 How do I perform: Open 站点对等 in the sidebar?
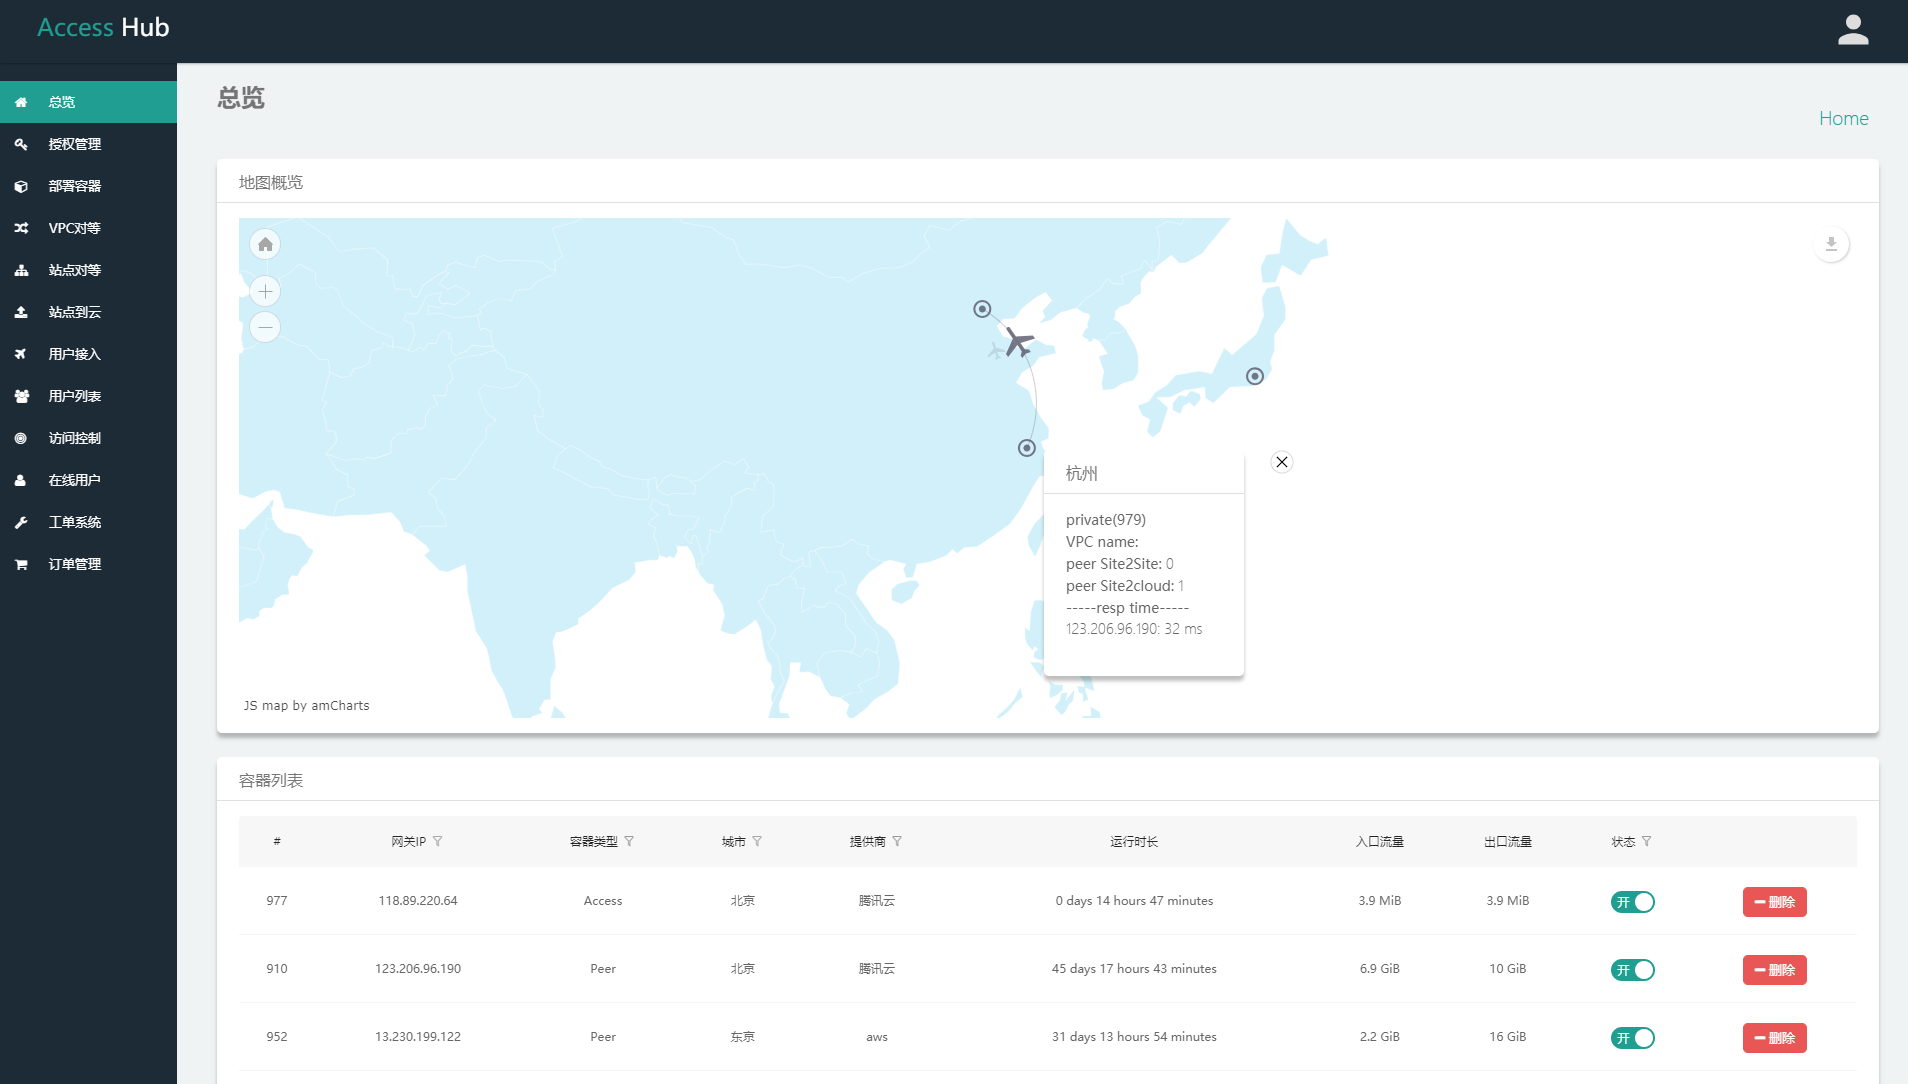pyautogui.click(x=88, y=270)
